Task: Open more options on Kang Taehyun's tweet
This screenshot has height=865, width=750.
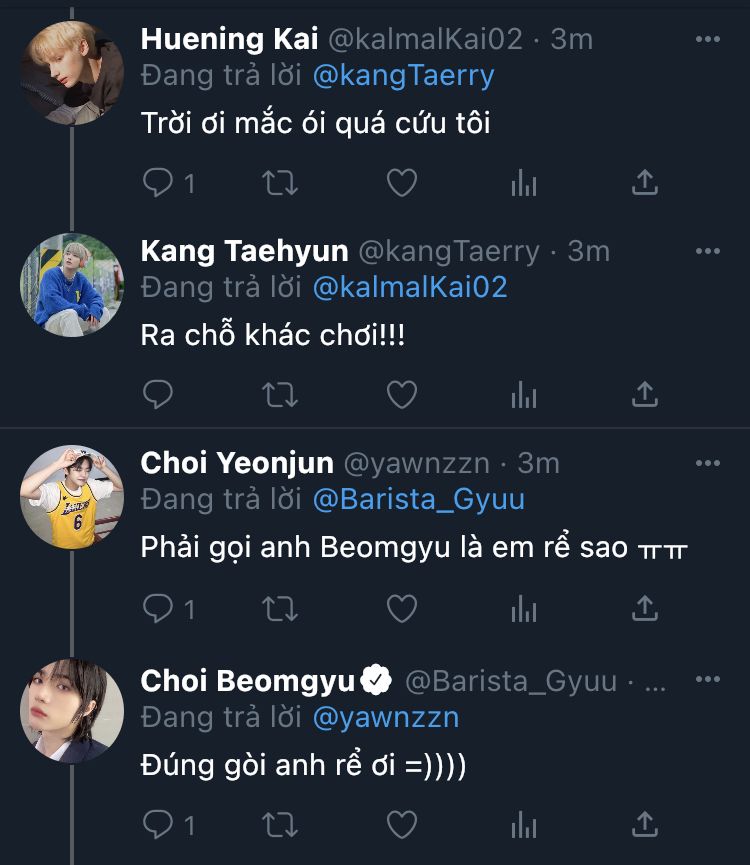Action: coord(707,251)
